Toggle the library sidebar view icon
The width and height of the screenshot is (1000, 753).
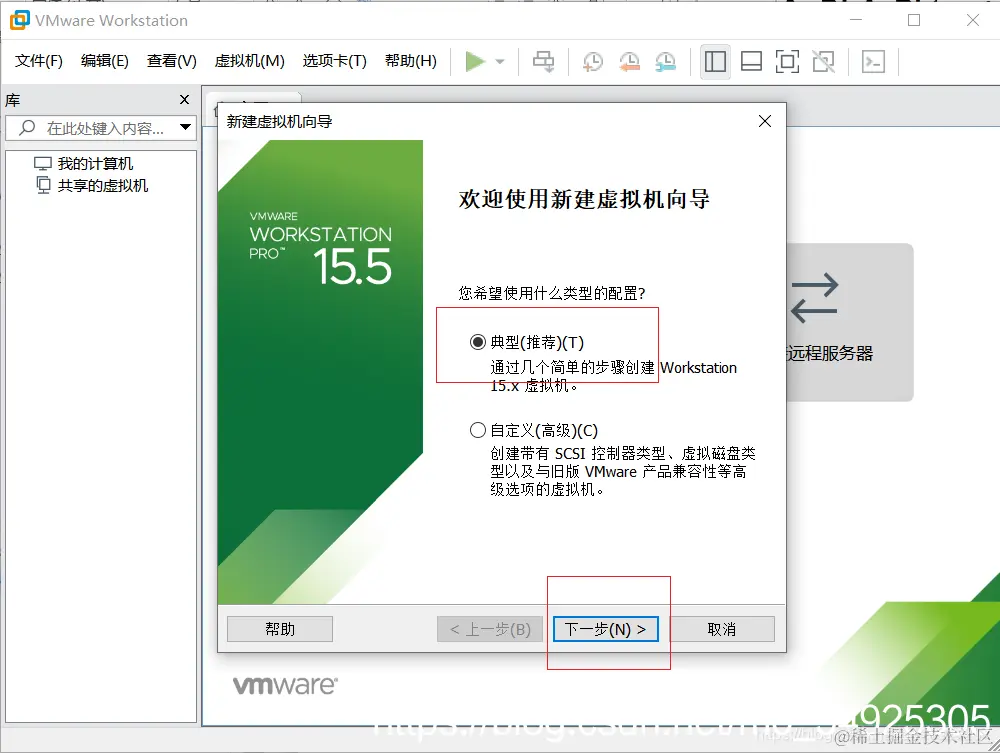(x=715, y=62)
